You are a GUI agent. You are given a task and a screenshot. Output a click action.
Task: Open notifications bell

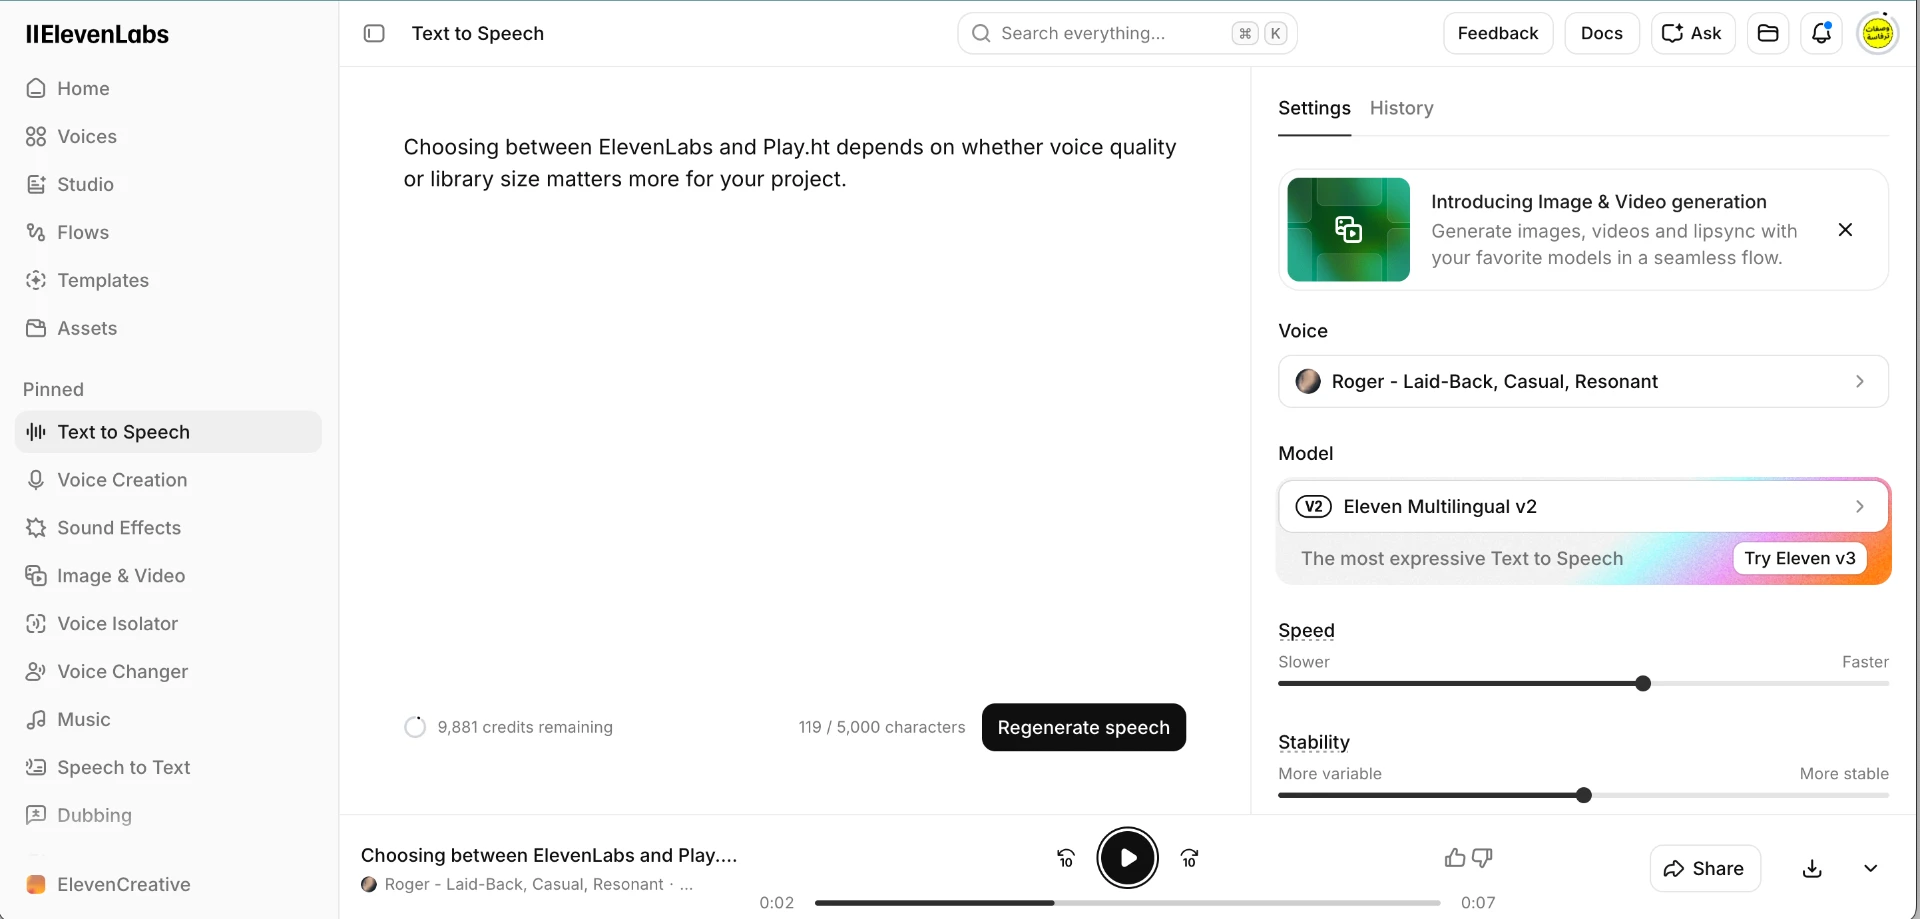click(x=1821, y=33)
